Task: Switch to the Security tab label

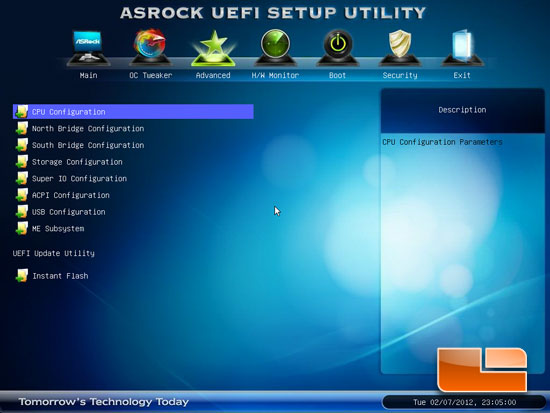Action: pos(400,75)
